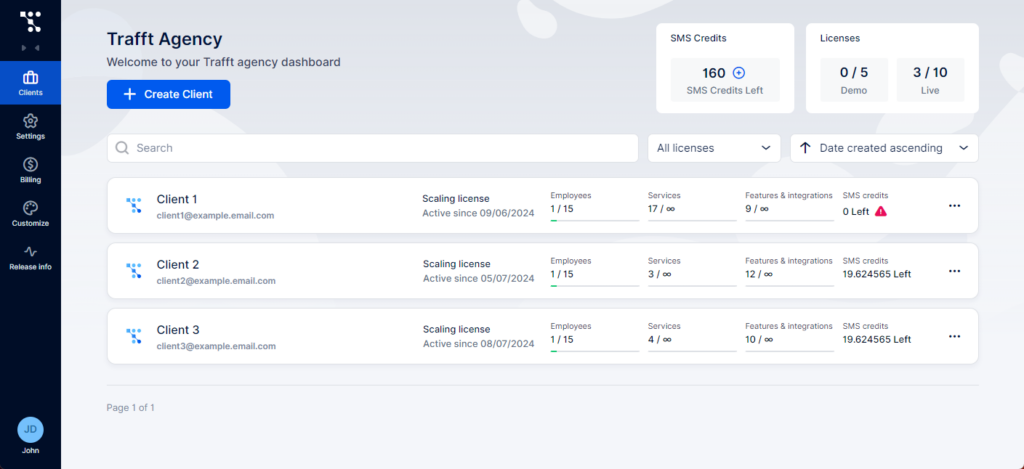The height and width of the screenshot is (469, 1024).
Task: View Release info in the sidebar
Action: [30, 257]
